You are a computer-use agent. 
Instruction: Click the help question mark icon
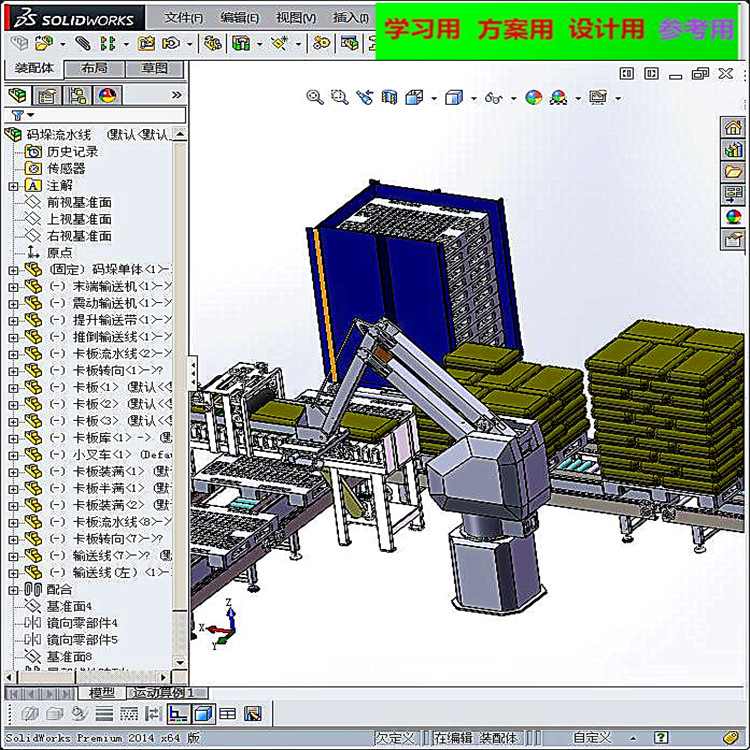[x=661, y=737]
